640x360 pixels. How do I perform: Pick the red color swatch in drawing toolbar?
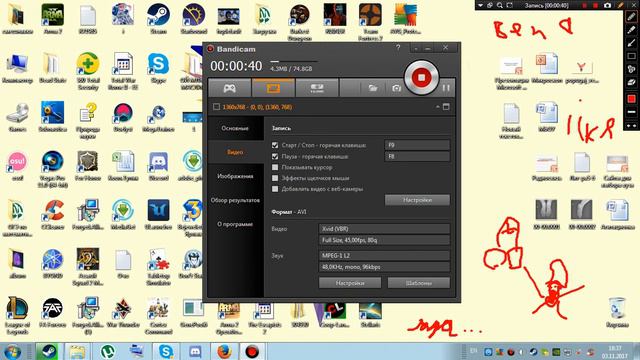coord(631,99)
